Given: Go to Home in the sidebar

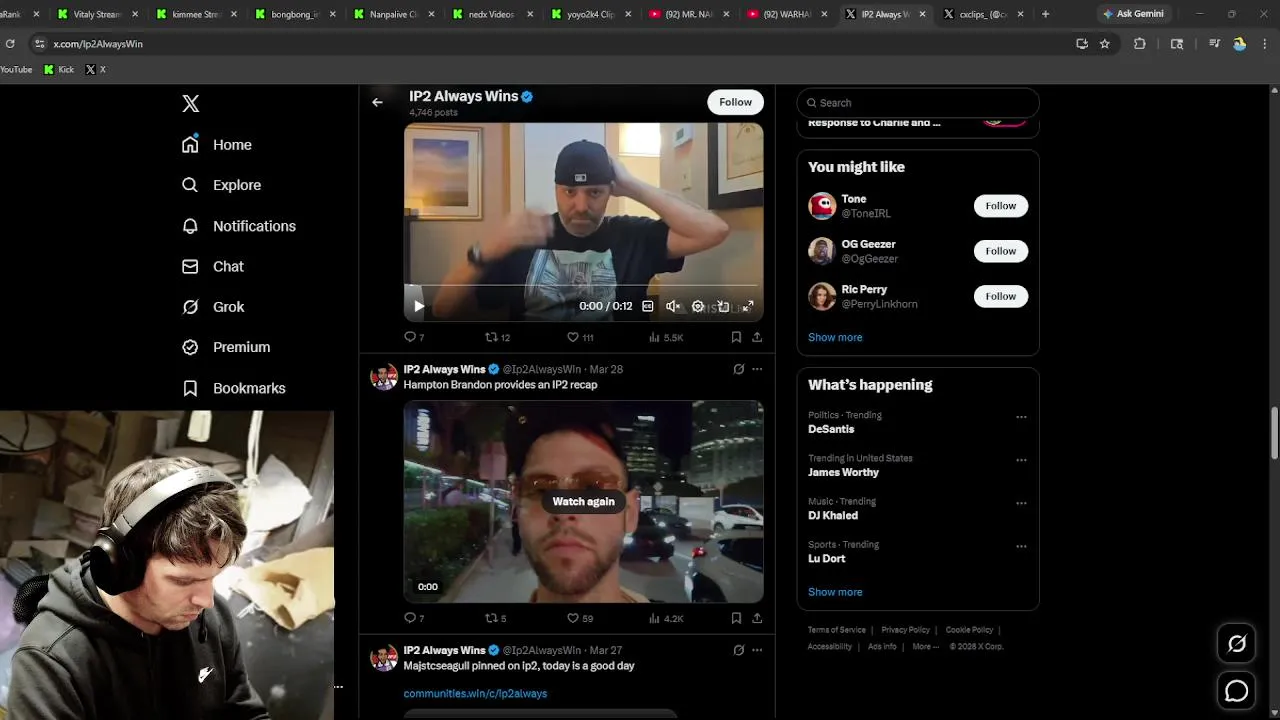Looking at the screenshot, I should click(x=217, y=145).
